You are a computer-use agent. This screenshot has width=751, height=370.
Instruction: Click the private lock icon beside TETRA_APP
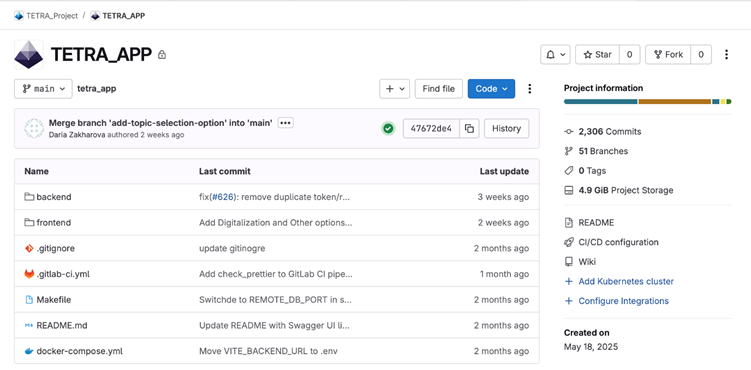point(162,55)
